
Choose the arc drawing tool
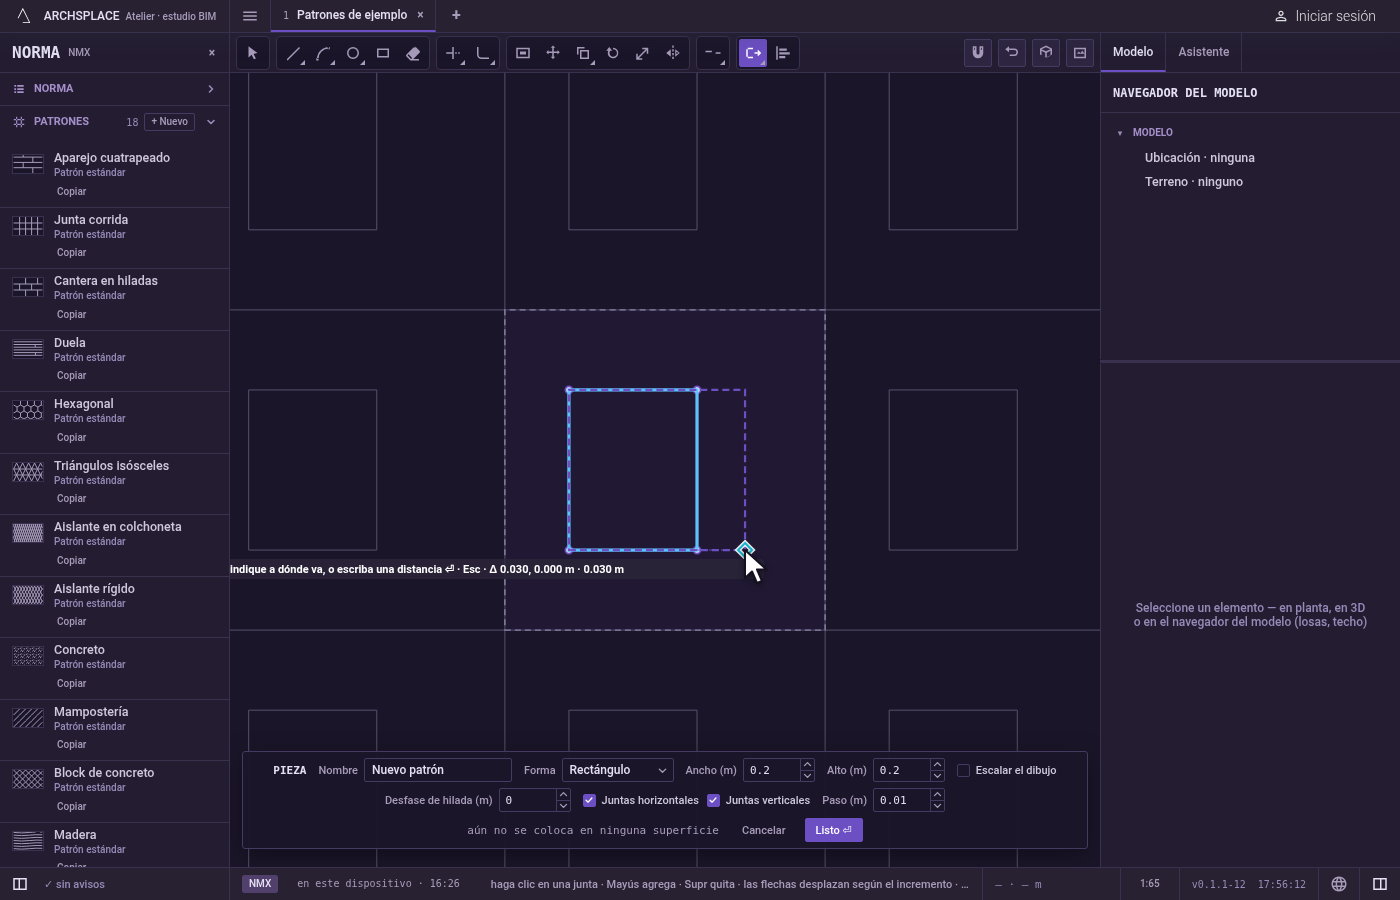pyautogui.click(x=323, y=53)
